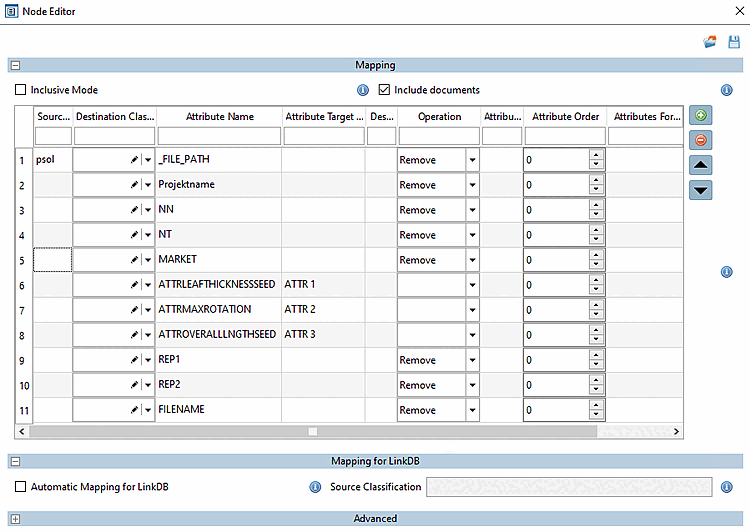The width and height of the screenshot is (750, 532).
Task: Click the open/load mapping icon
Action: tap(710, 42)
